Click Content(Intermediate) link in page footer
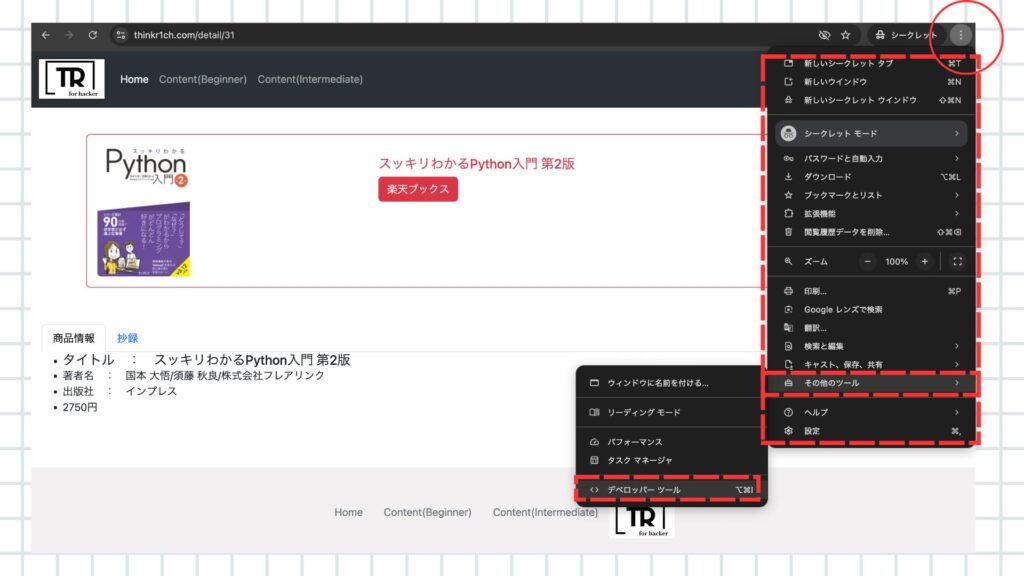1024x576 pixels. 545,513
